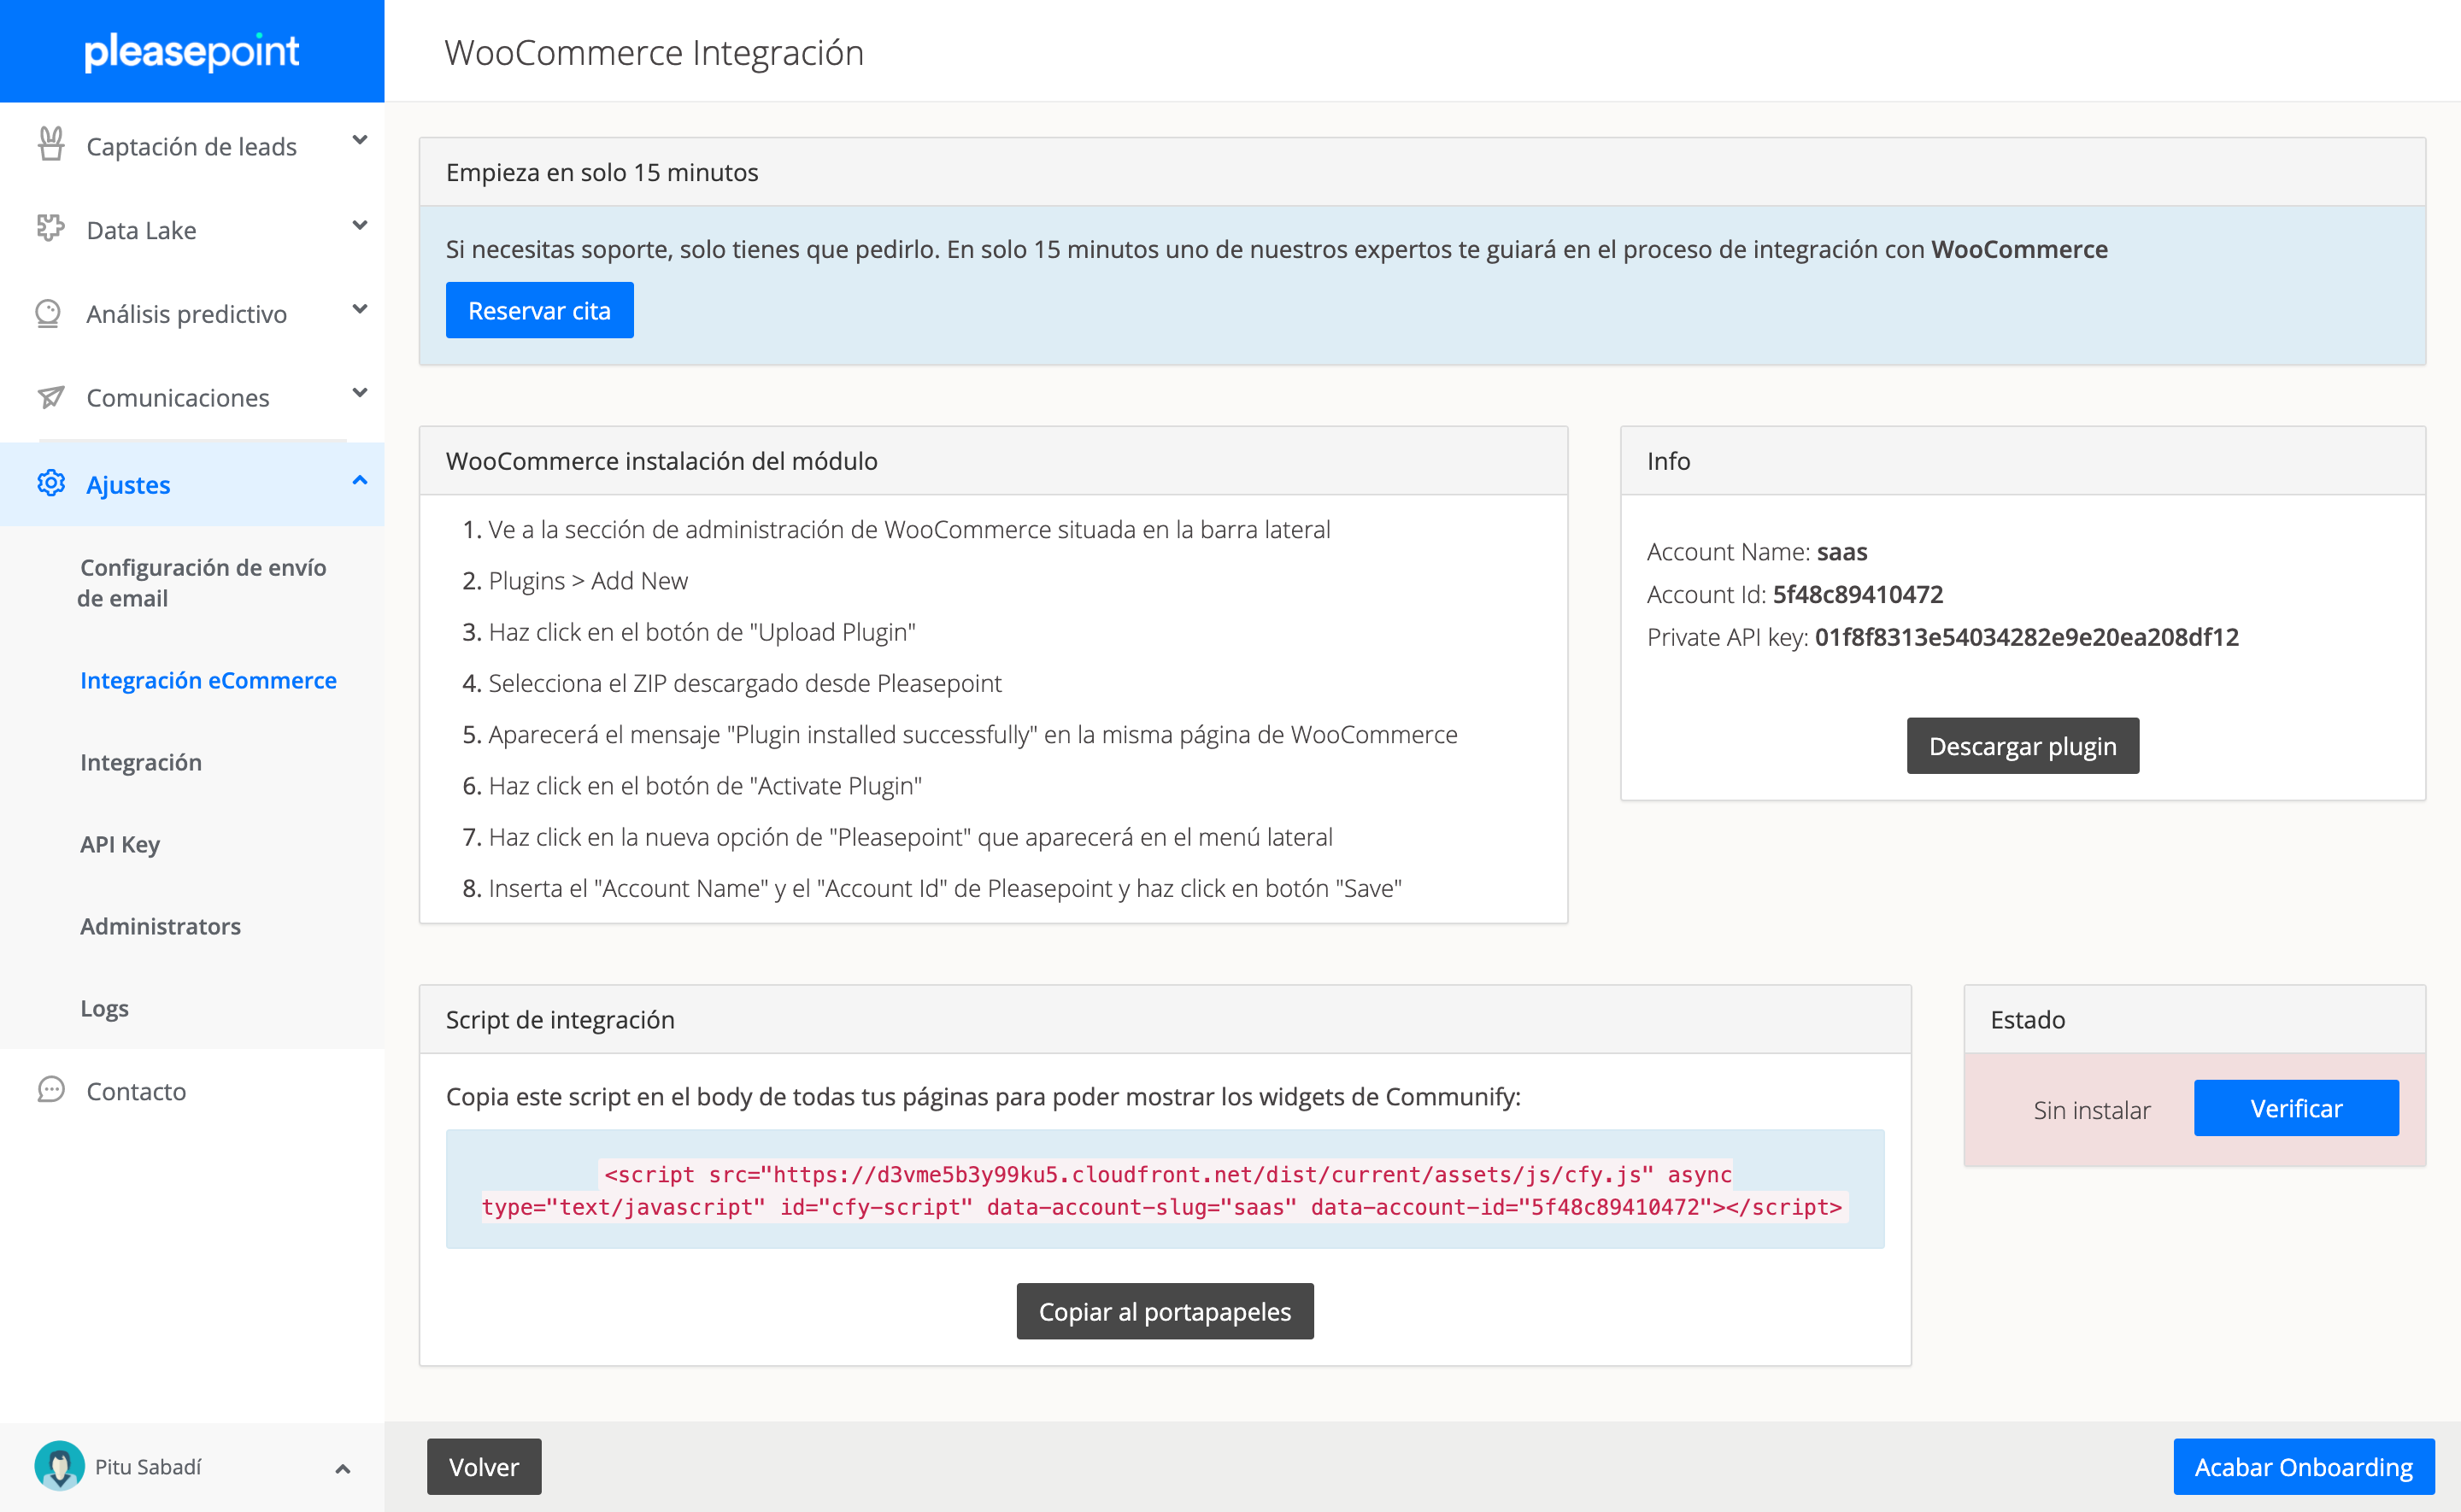Image resolution: width=2461 pixels, height=1512 pixels.
Task: Expand the Data Lake menu chevron
Action: 360,226
